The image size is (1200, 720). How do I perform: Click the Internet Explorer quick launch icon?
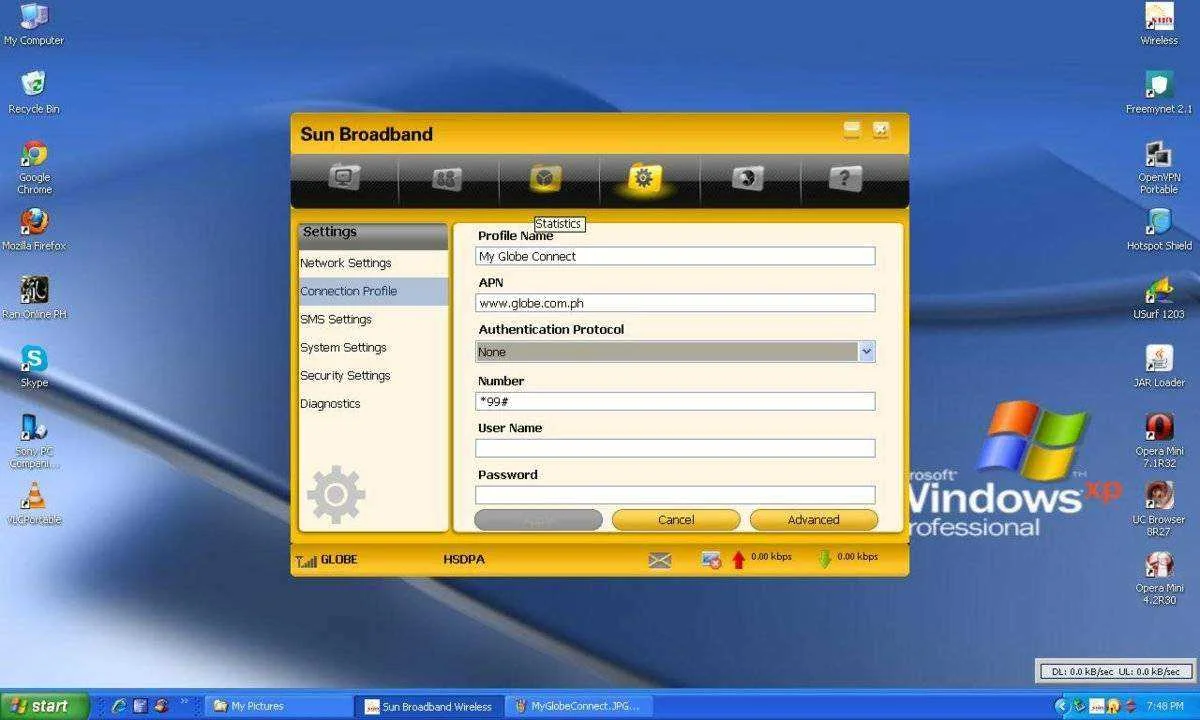[x=119, y=706]
